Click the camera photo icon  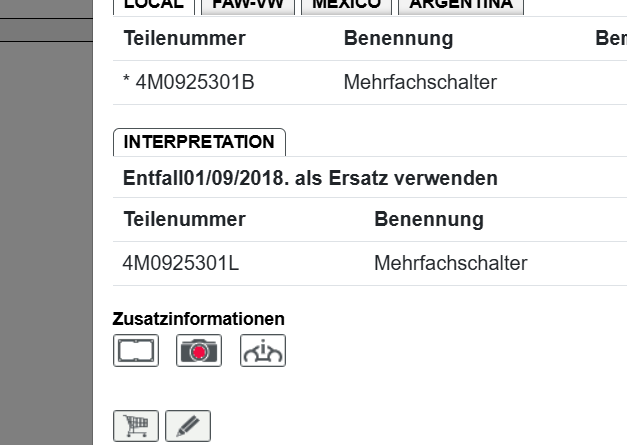coord(199,351)
